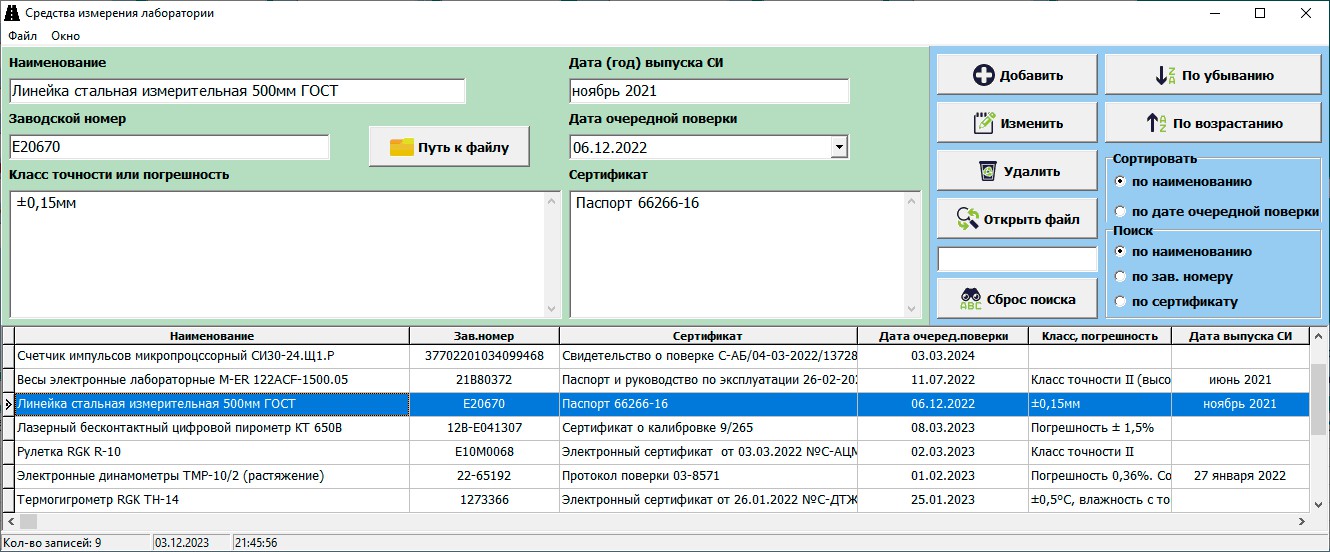The height and width of the screenshot is (552, 1330).
Task: Click scroll up arrow in Класс точности area
Action: coord(553,200)
